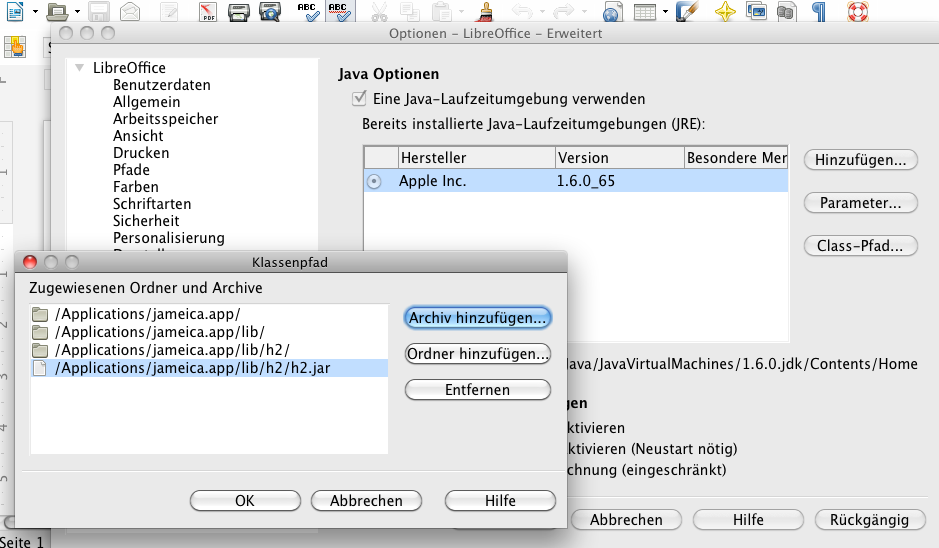
Task: Click the Class-Pfad... button
Action: 861,246
